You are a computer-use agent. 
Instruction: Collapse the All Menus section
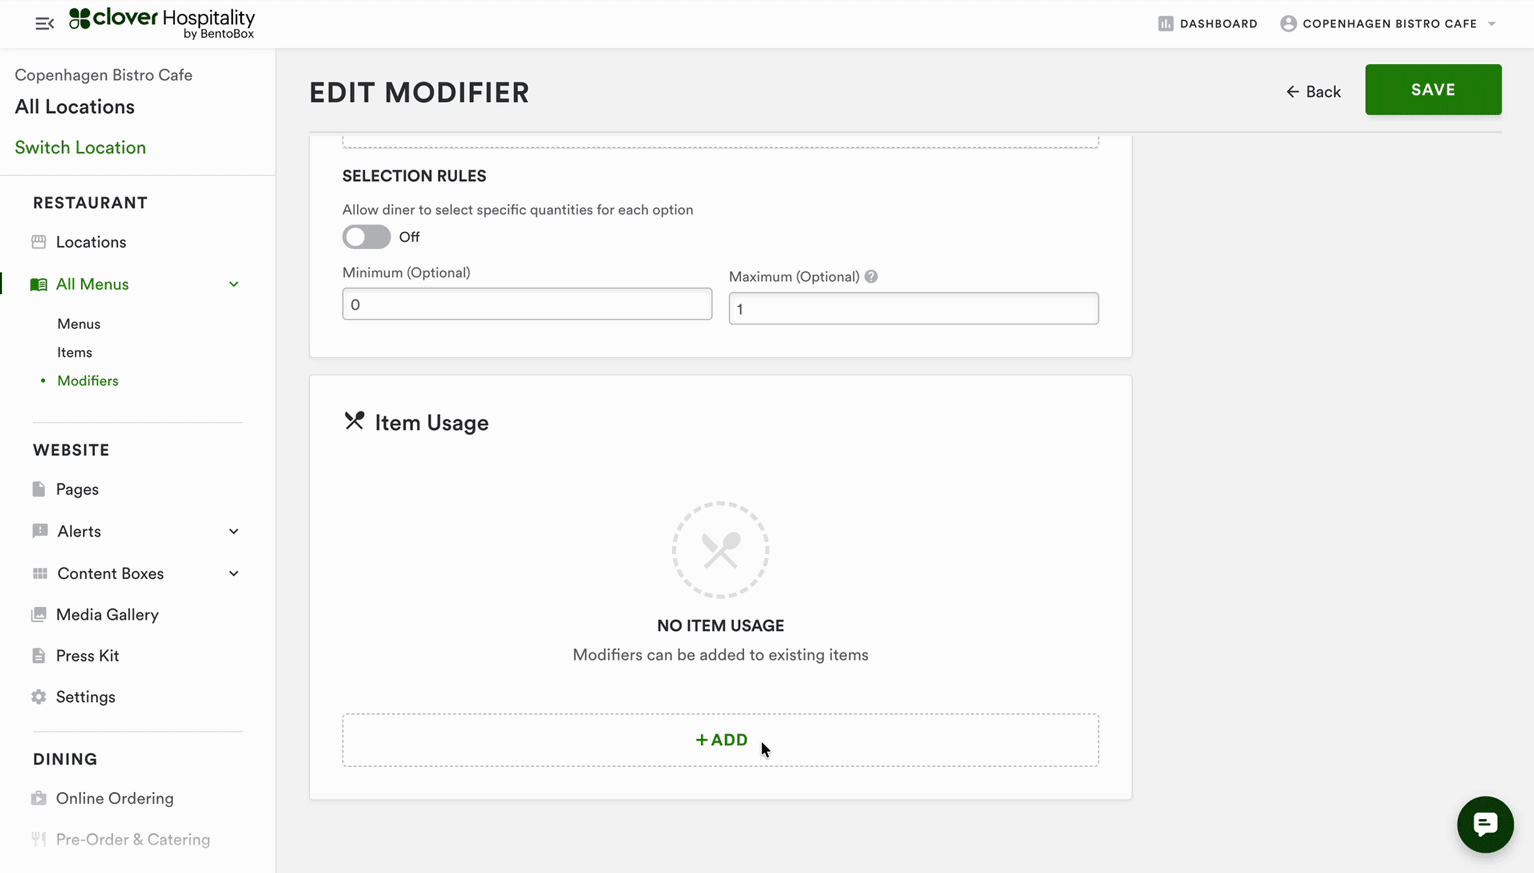[233, 284]
